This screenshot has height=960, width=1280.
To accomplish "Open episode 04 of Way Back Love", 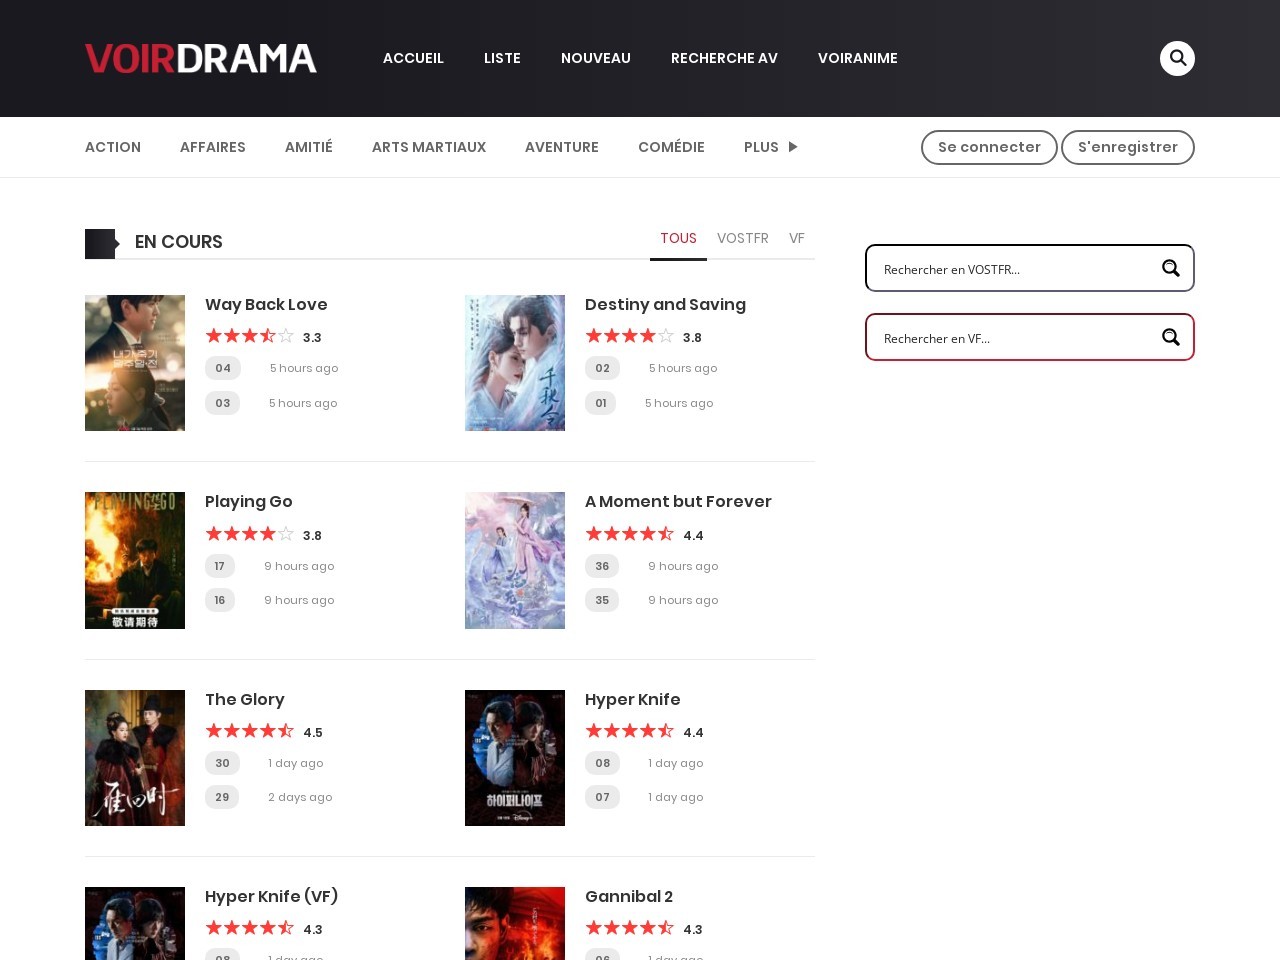I will [x=223, y=368].
